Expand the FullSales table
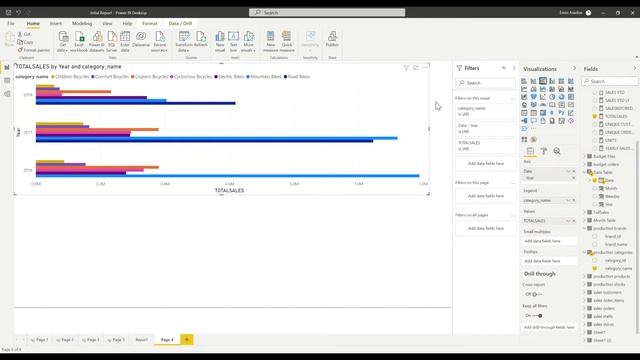The image size is (640, 360). pyautogui.click(x=584, y=212)
